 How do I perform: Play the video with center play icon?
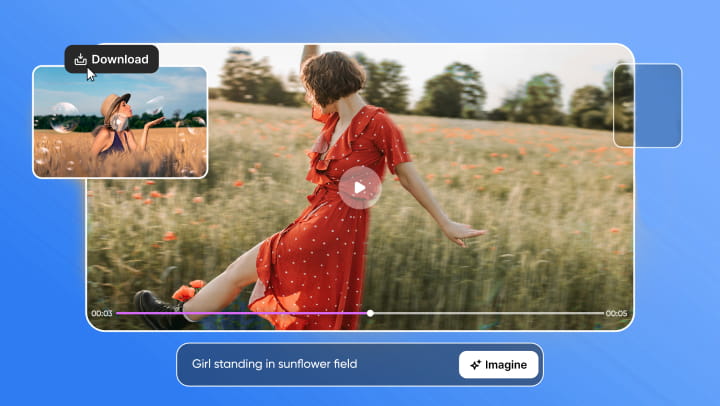[x=360, y=187]
